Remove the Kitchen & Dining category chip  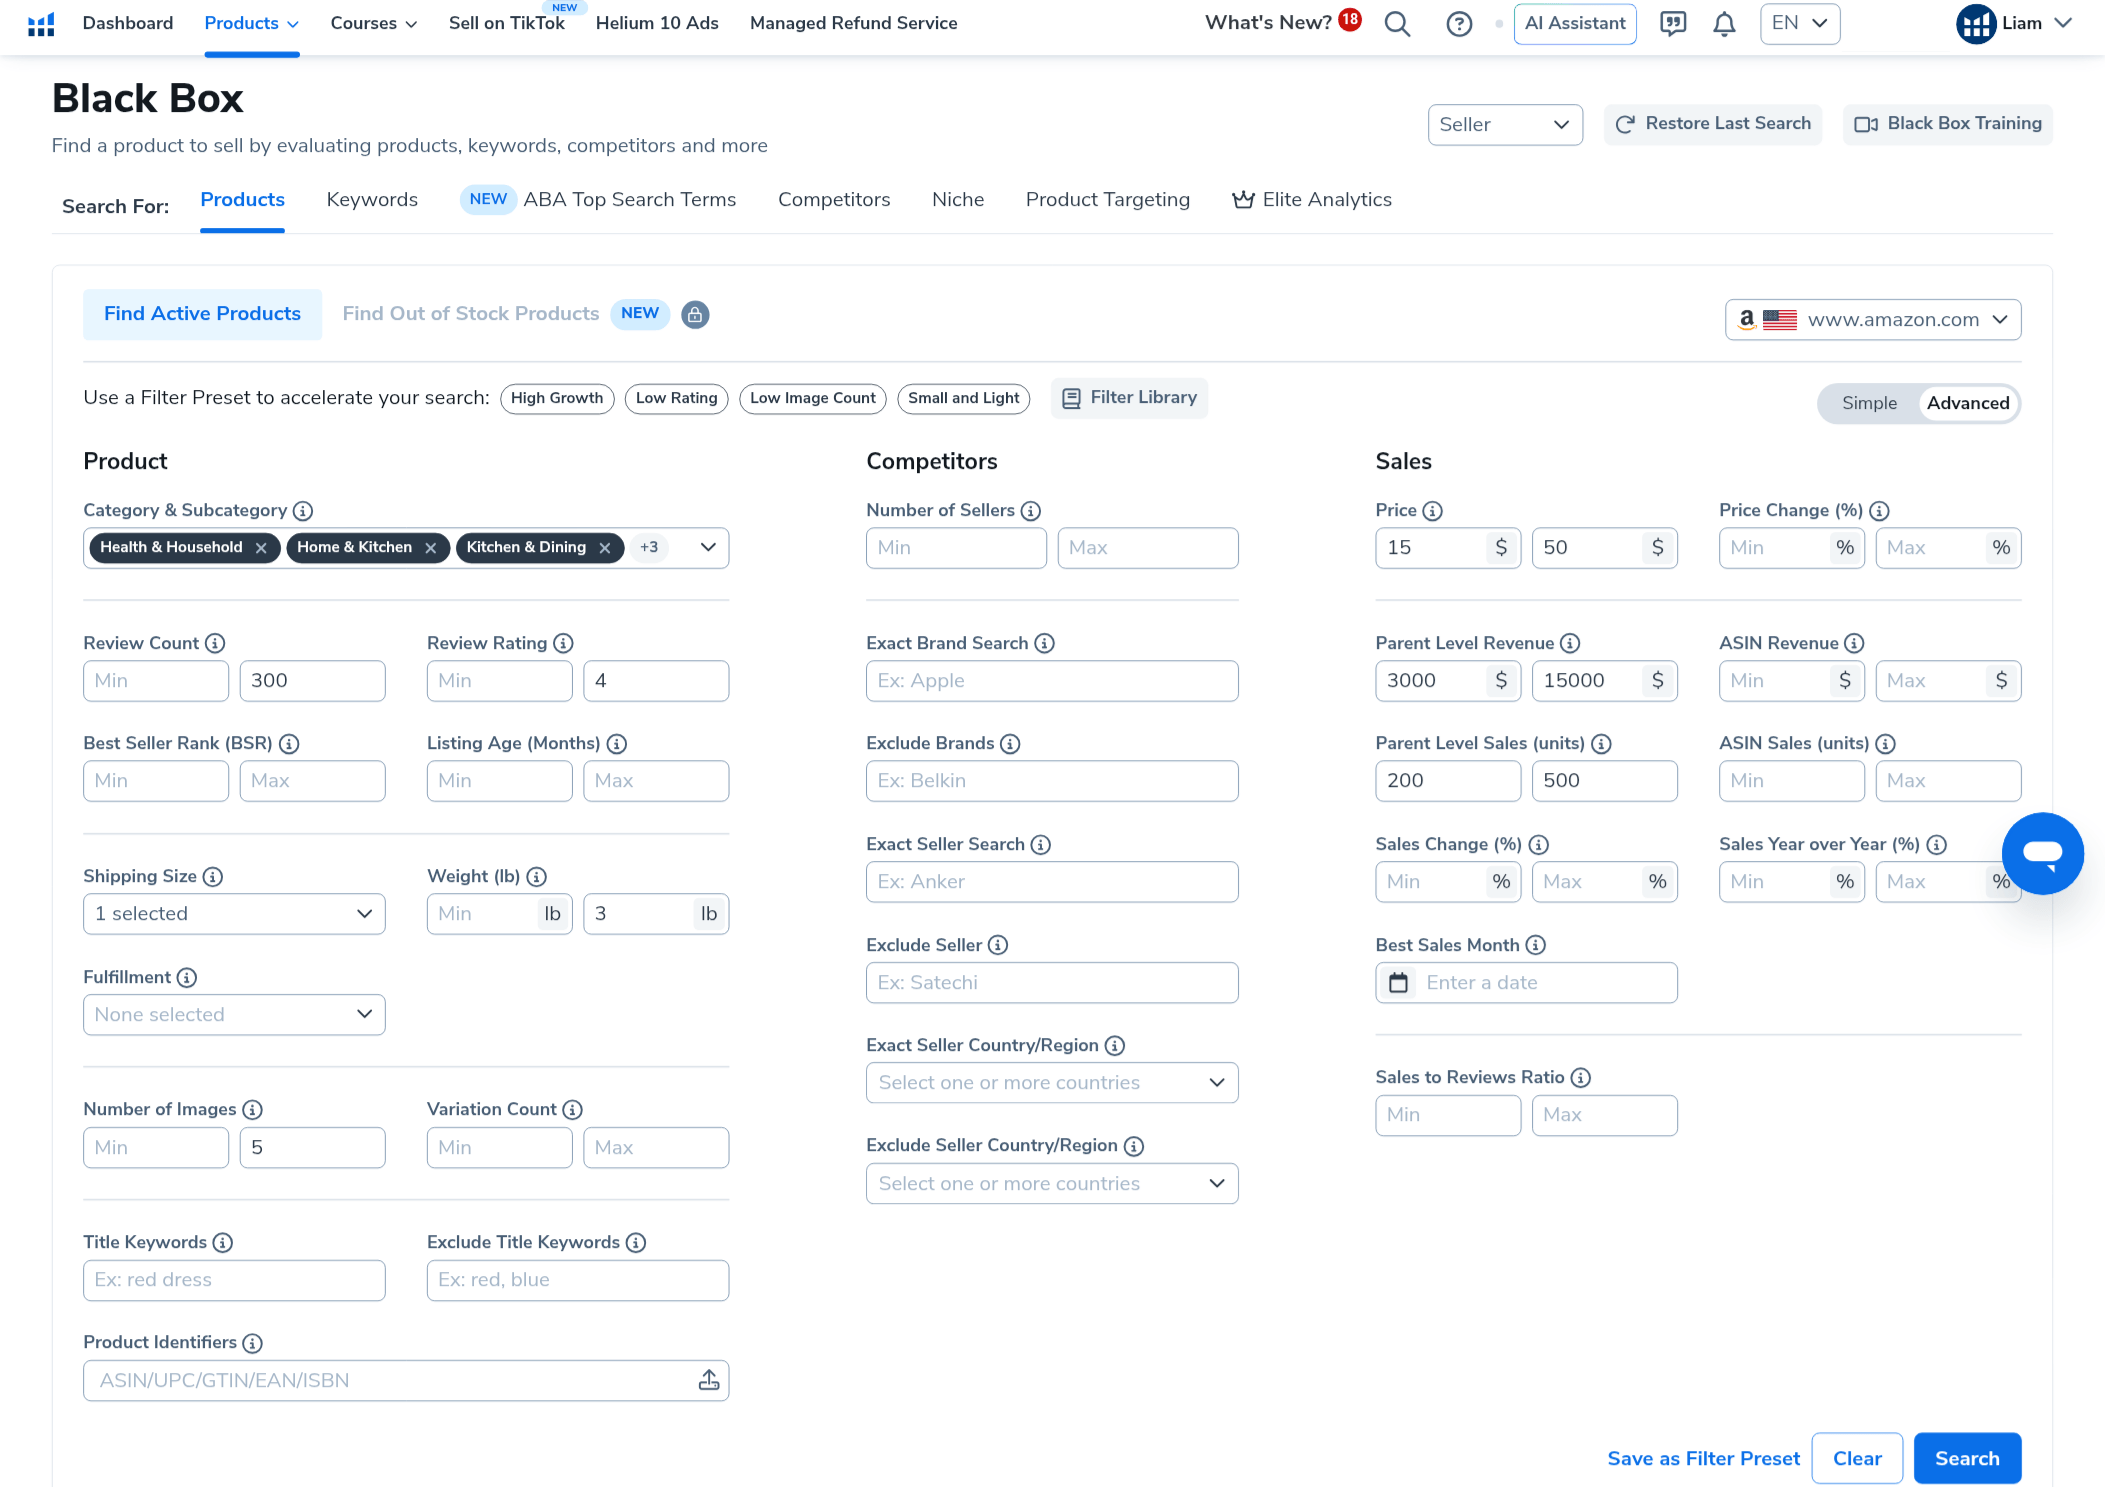tap(605, 548)
